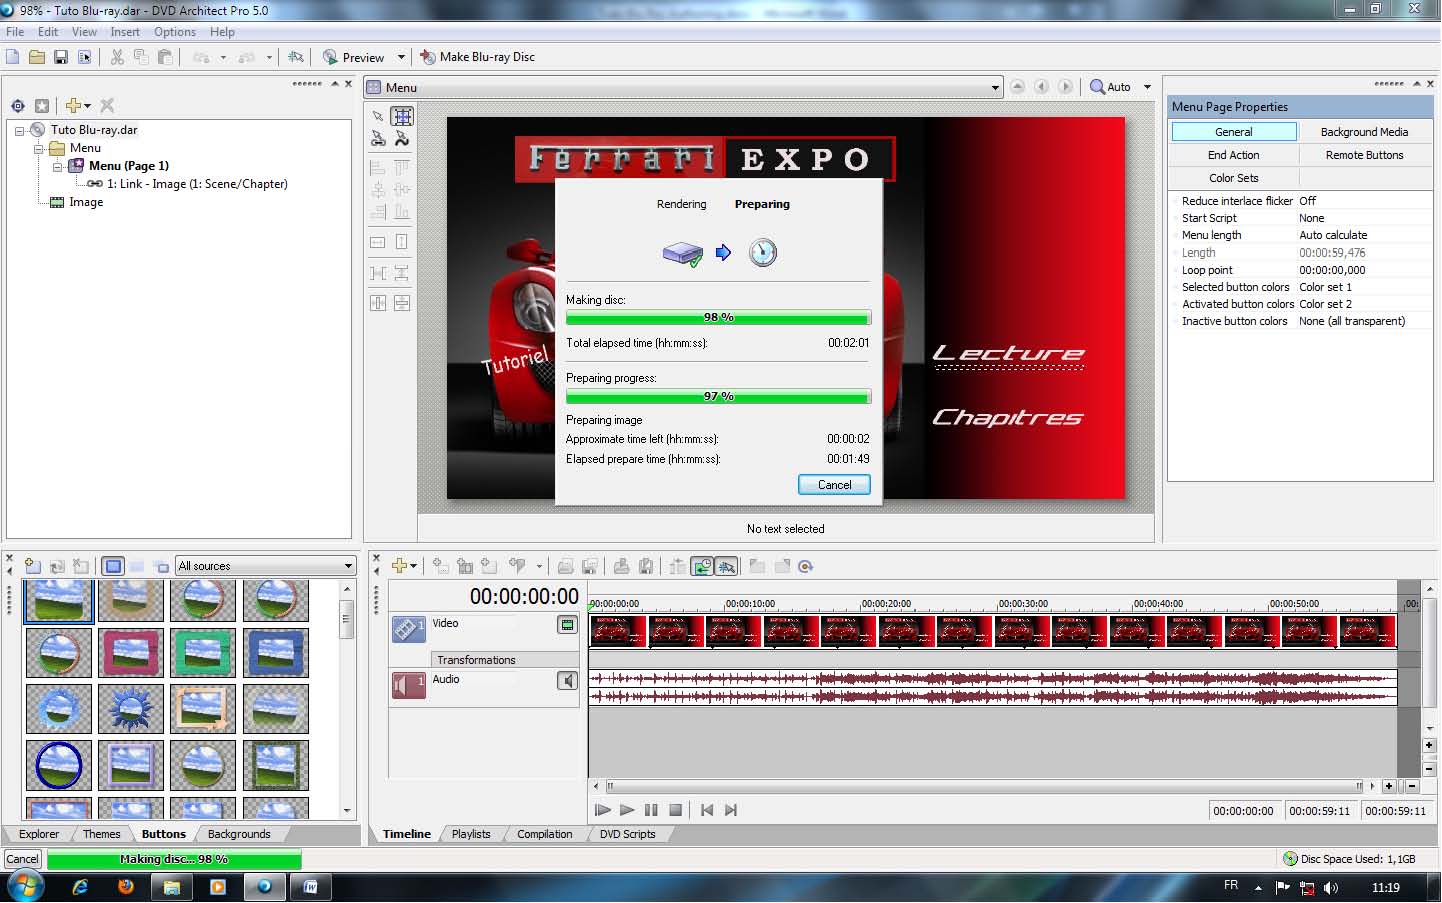Select the transformations tool icon in workspace
Viewport: 1442px width, 903px height.
[402, 139]
